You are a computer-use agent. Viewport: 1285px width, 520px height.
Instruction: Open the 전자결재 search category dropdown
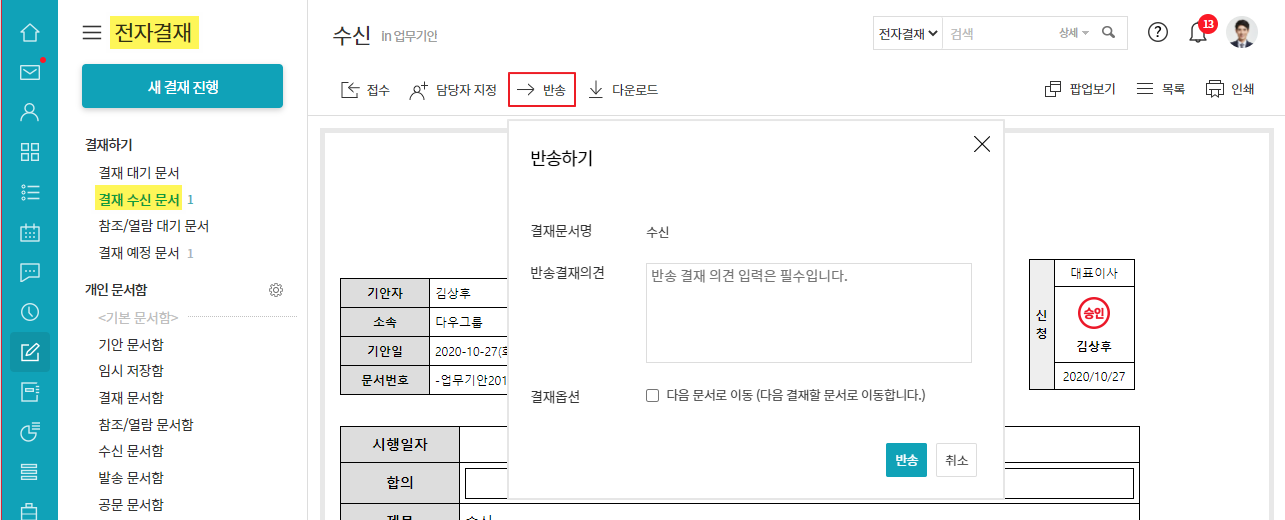[x=908, y=33]
